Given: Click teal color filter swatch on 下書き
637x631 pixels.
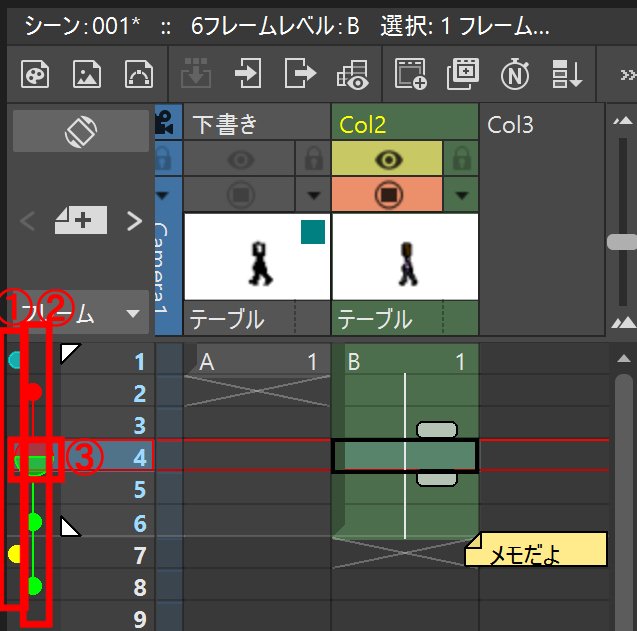Looking at the screenshot, I should click(313, 232).
